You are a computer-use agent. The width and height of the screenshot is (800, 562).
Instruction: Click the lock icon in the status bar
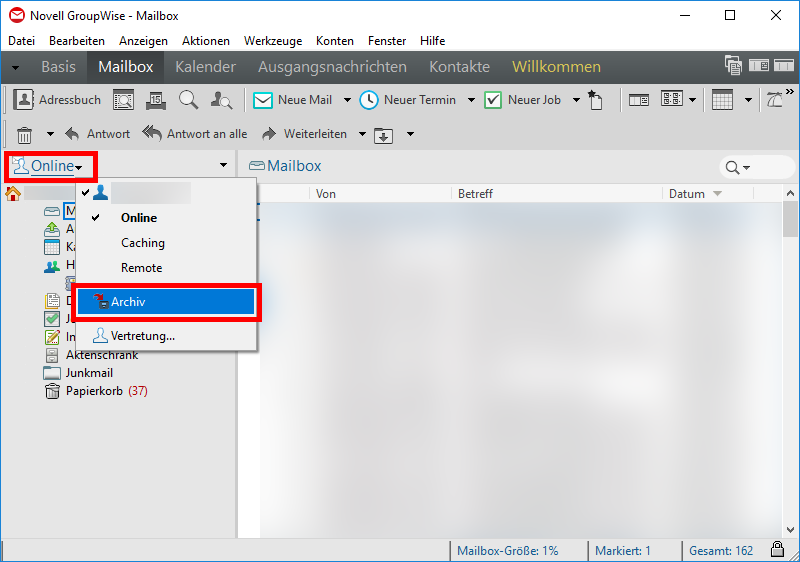(x=777, y=550)
